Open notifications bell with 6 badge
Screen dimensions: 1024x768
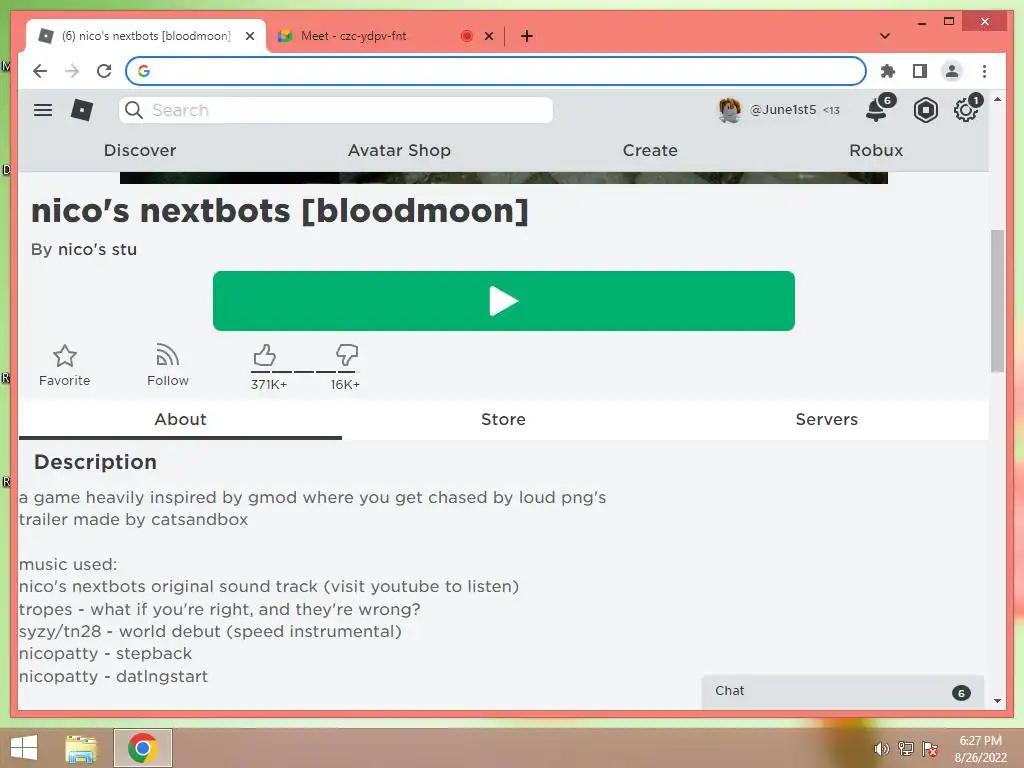tap(876, 110)
